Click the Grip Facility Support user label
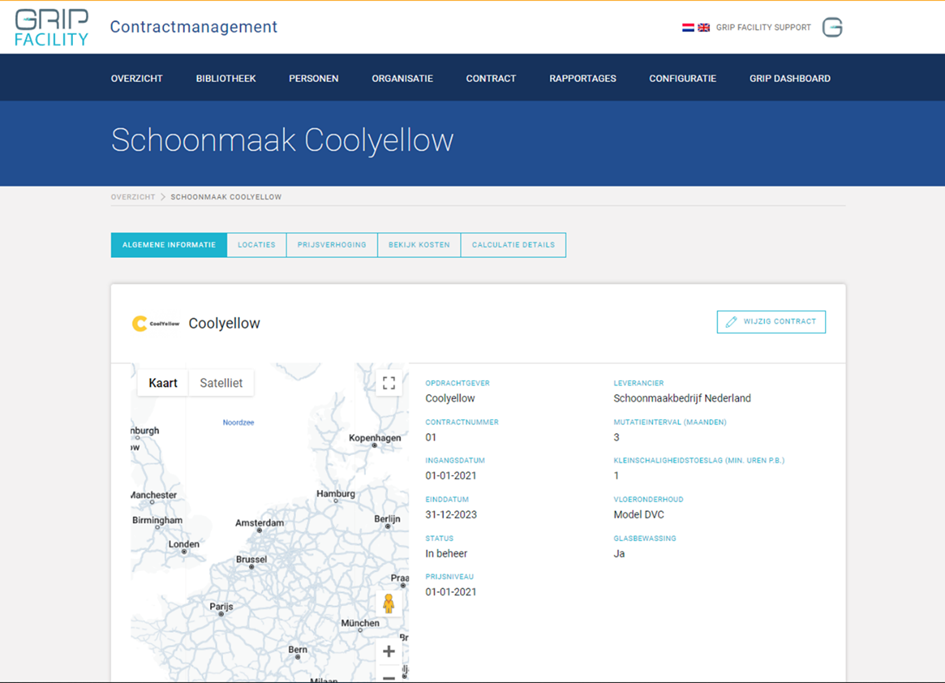Screen dimensions: 945x683 pos(764,27)
